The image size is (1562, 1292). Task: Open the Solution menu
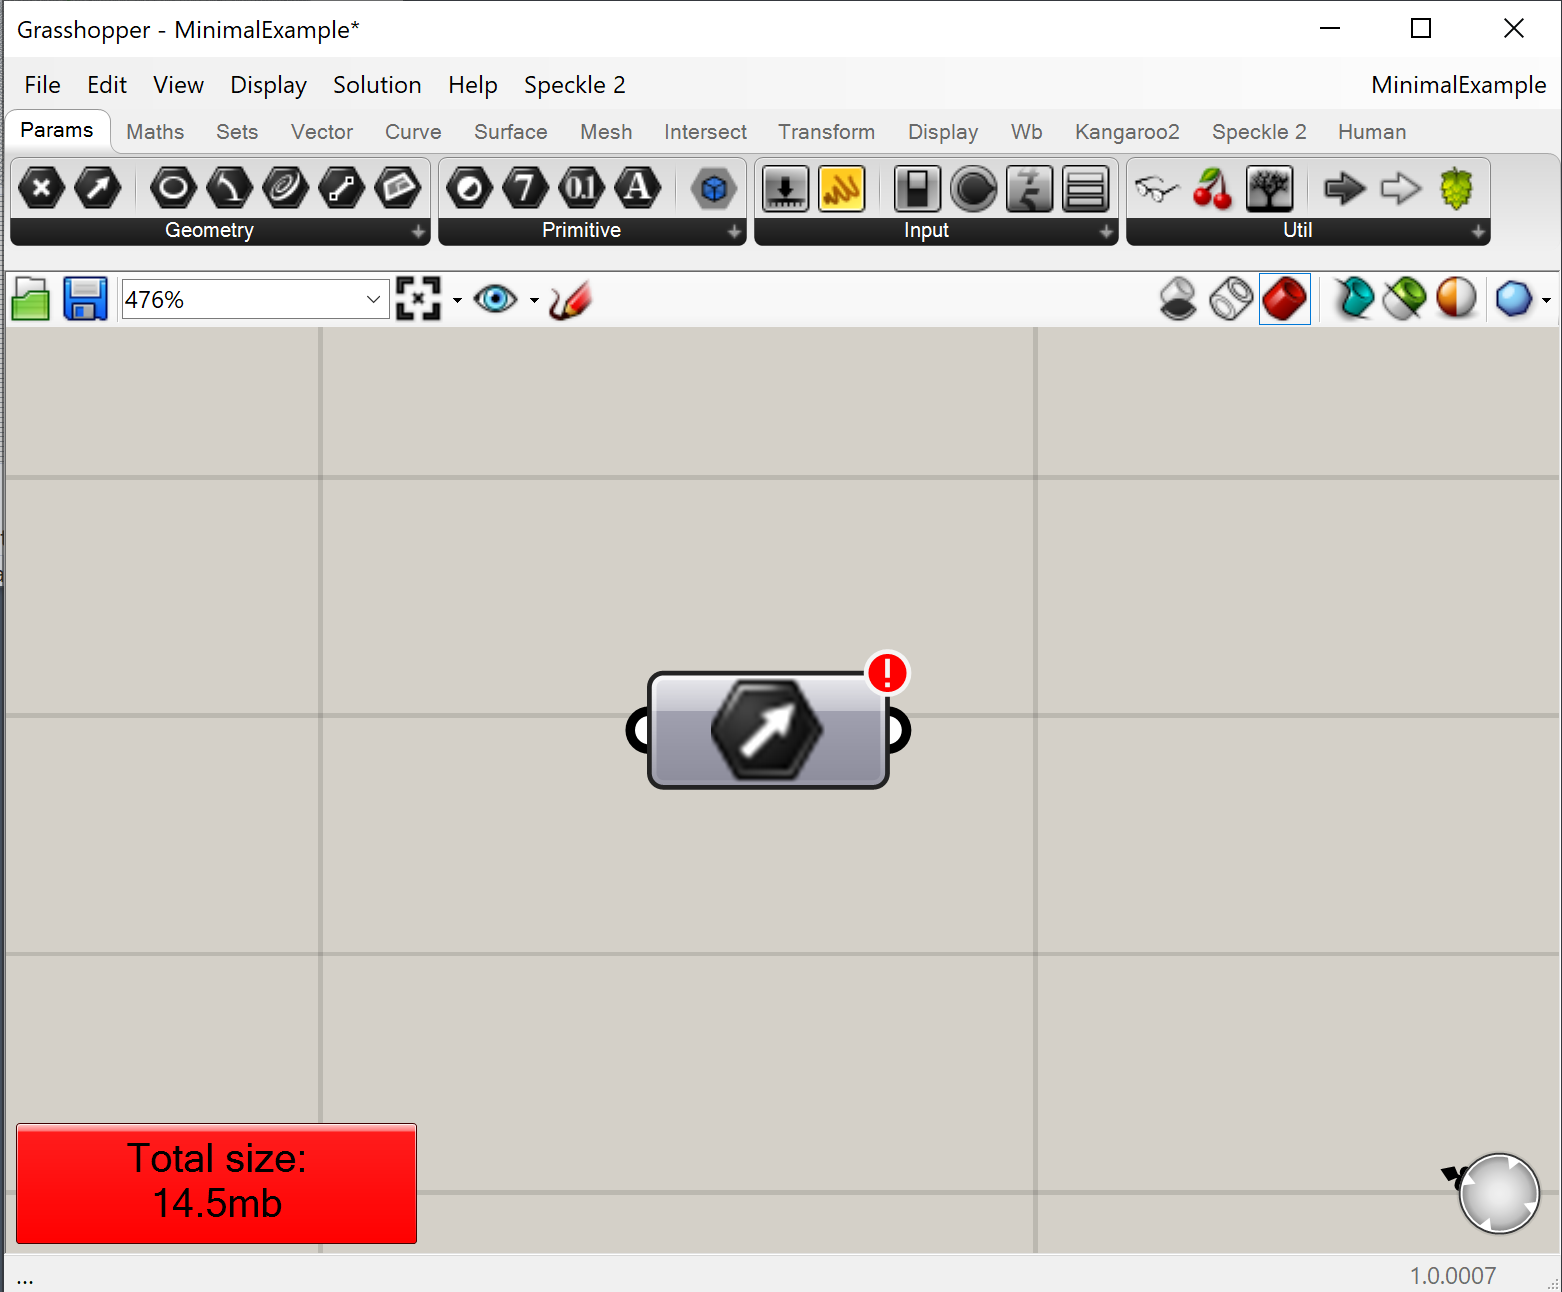point(377,85)
